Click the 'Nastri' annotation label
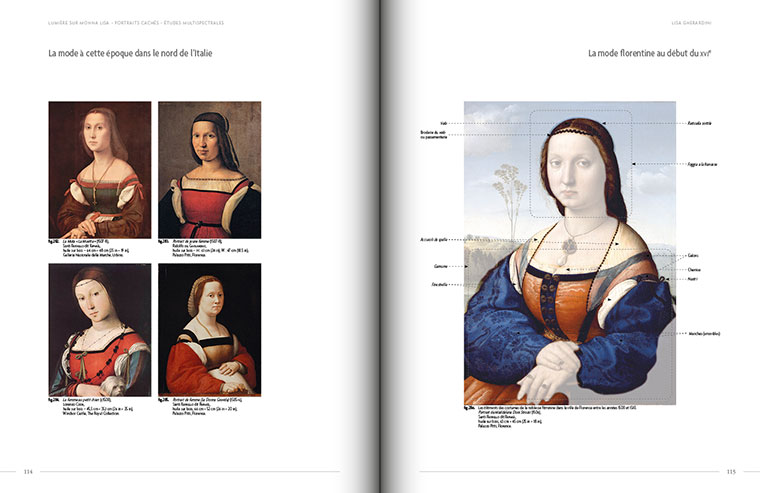This screenshot has width=760, height=493. [692, 279]
